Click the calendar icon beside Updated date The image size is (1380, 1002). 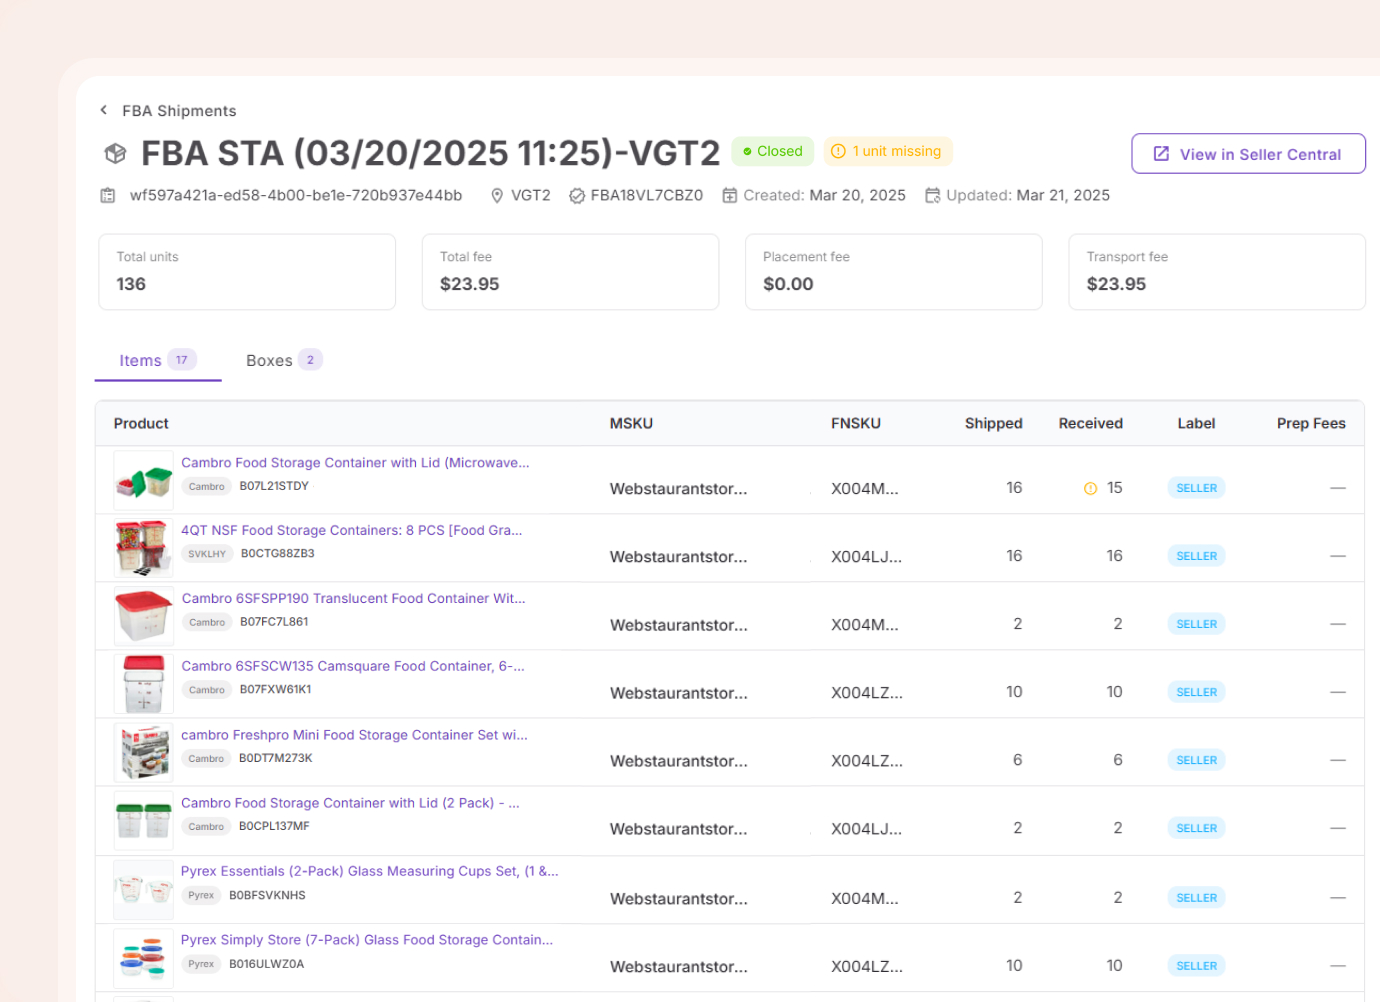[x=933, y=196]
